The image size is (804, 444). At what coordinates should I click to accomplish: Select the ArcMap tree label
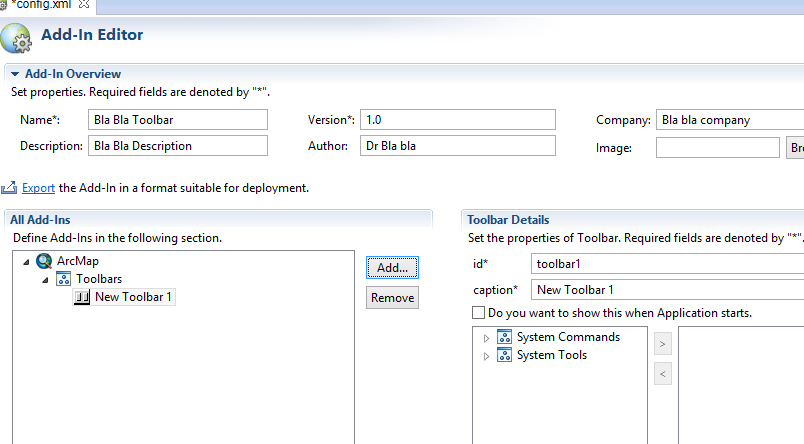pyautogui.click(x=78, y=261)
